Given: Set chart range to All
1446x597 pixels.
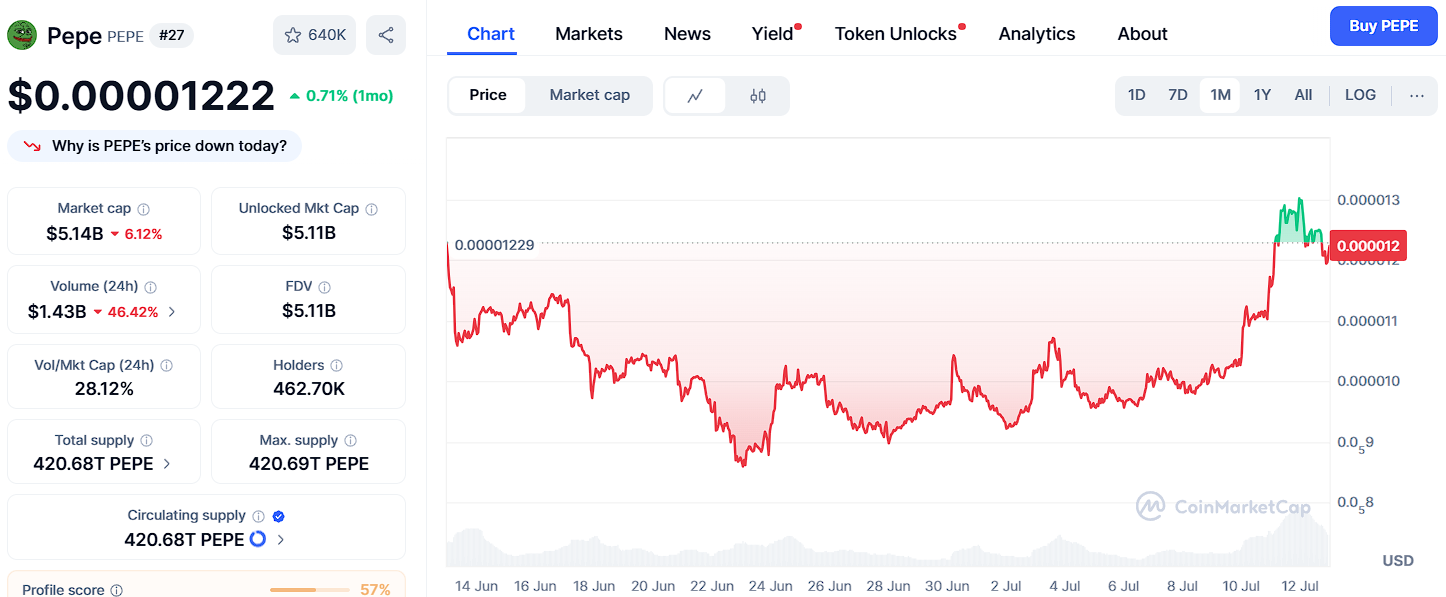Looking at the screenshot, I should pyautogui.click(x=1303, y=95).
